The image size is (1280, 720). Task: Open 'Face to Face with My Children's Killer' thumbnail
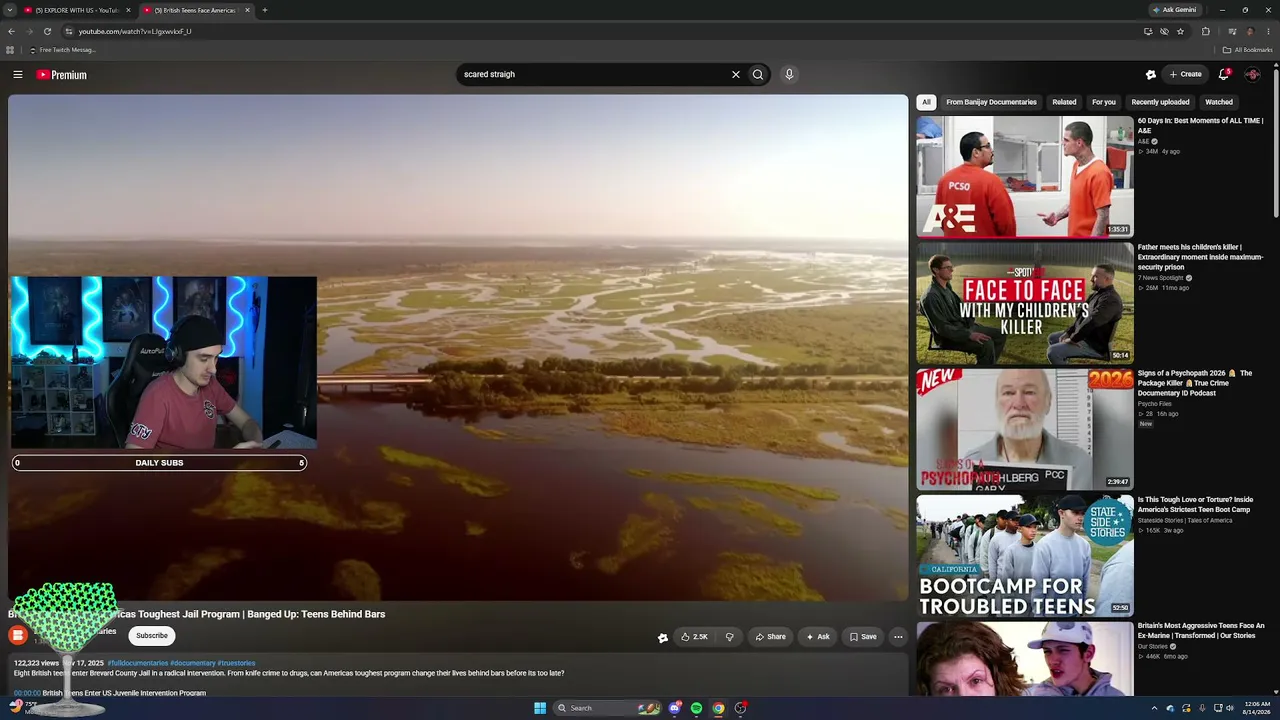coord(1025,303)
